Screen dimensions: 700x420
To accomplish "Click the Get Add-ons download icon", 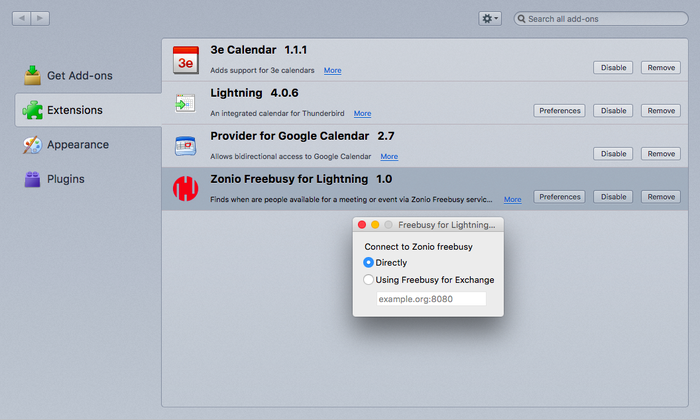I will 33,75.
